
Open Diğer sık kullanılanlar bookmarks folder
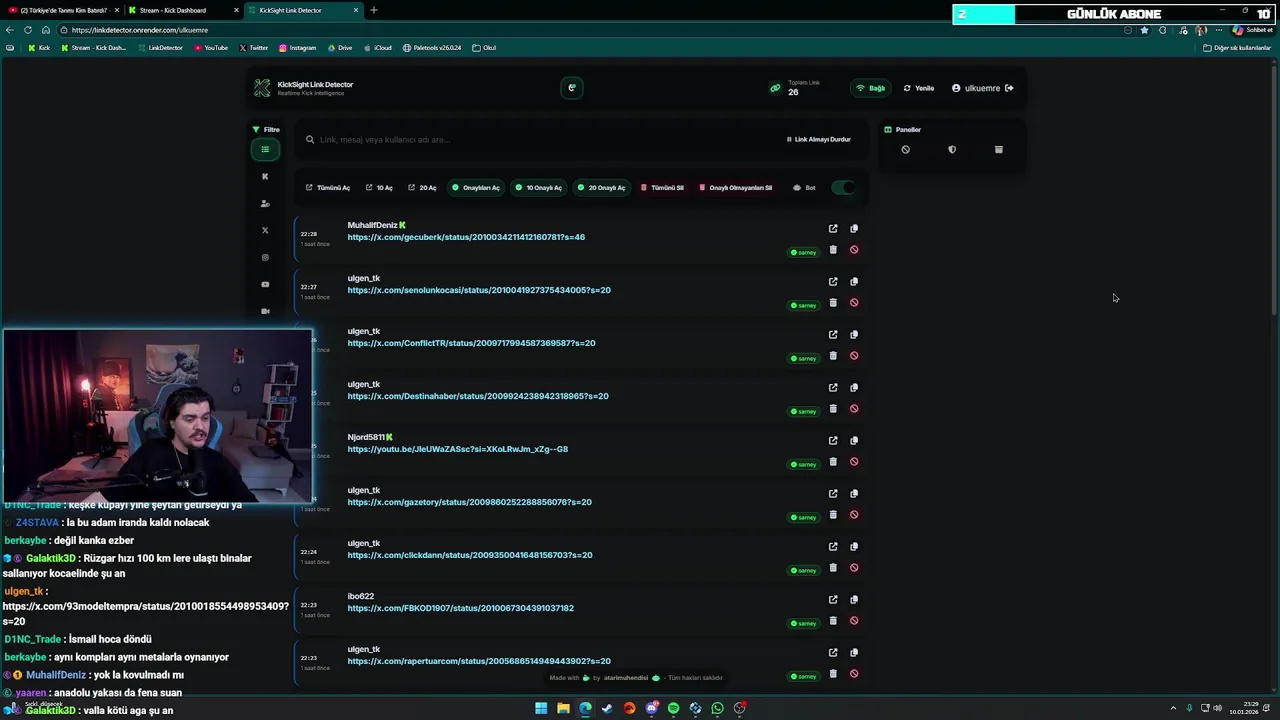click(1237, 48)
